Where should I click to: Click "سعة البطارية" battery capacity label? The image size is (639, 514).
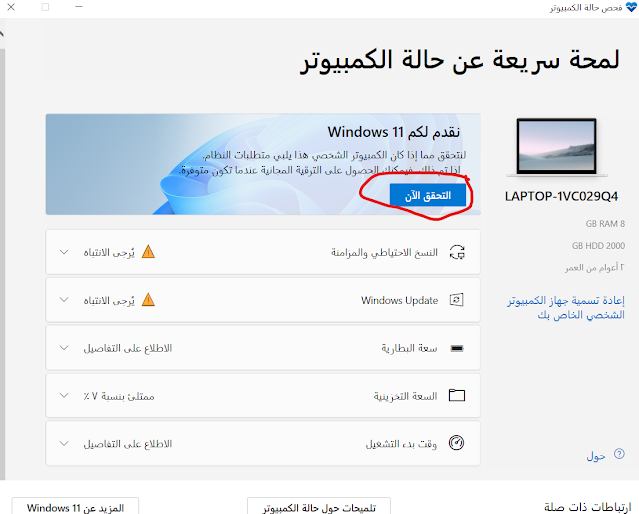(x=409, y=348)
